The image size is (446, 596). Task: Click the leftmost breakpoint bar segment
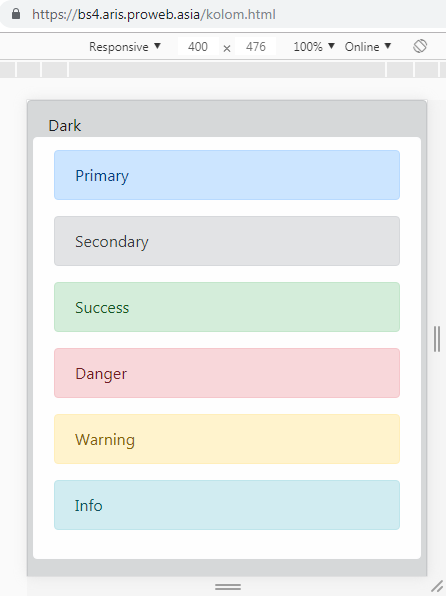[x=7, y=70]
